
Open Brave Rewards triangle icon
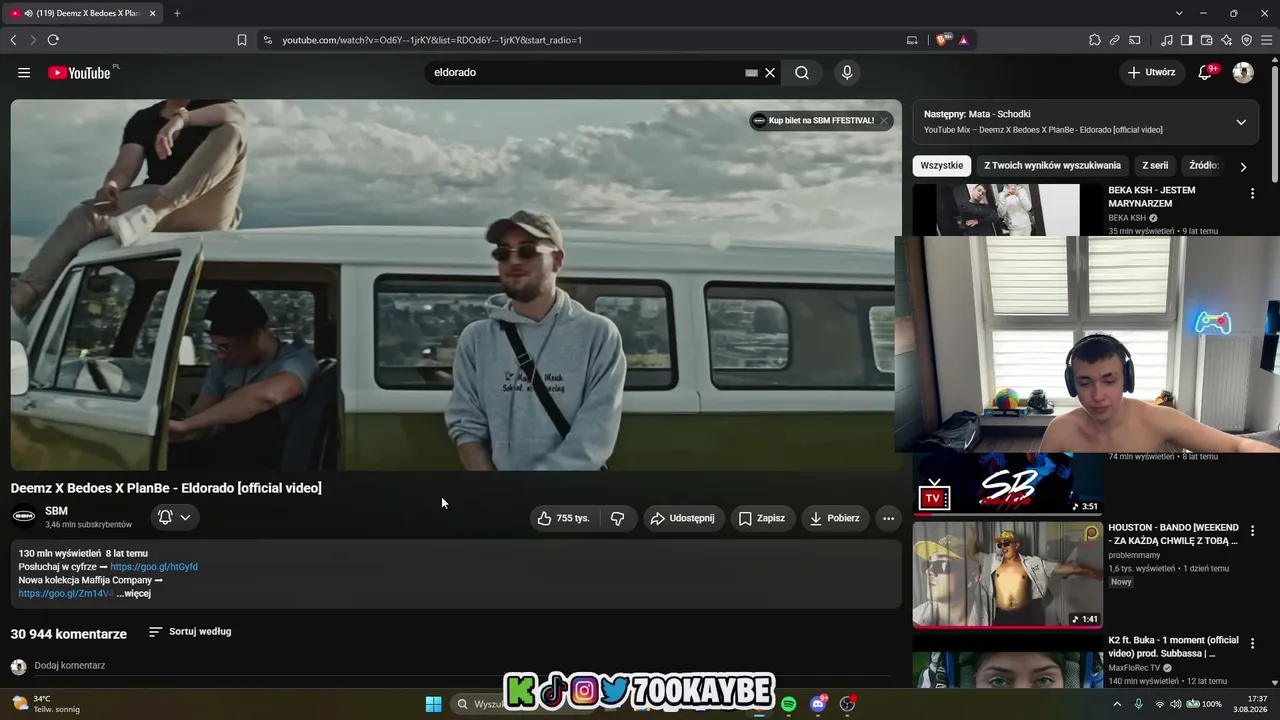coord(964,40)
